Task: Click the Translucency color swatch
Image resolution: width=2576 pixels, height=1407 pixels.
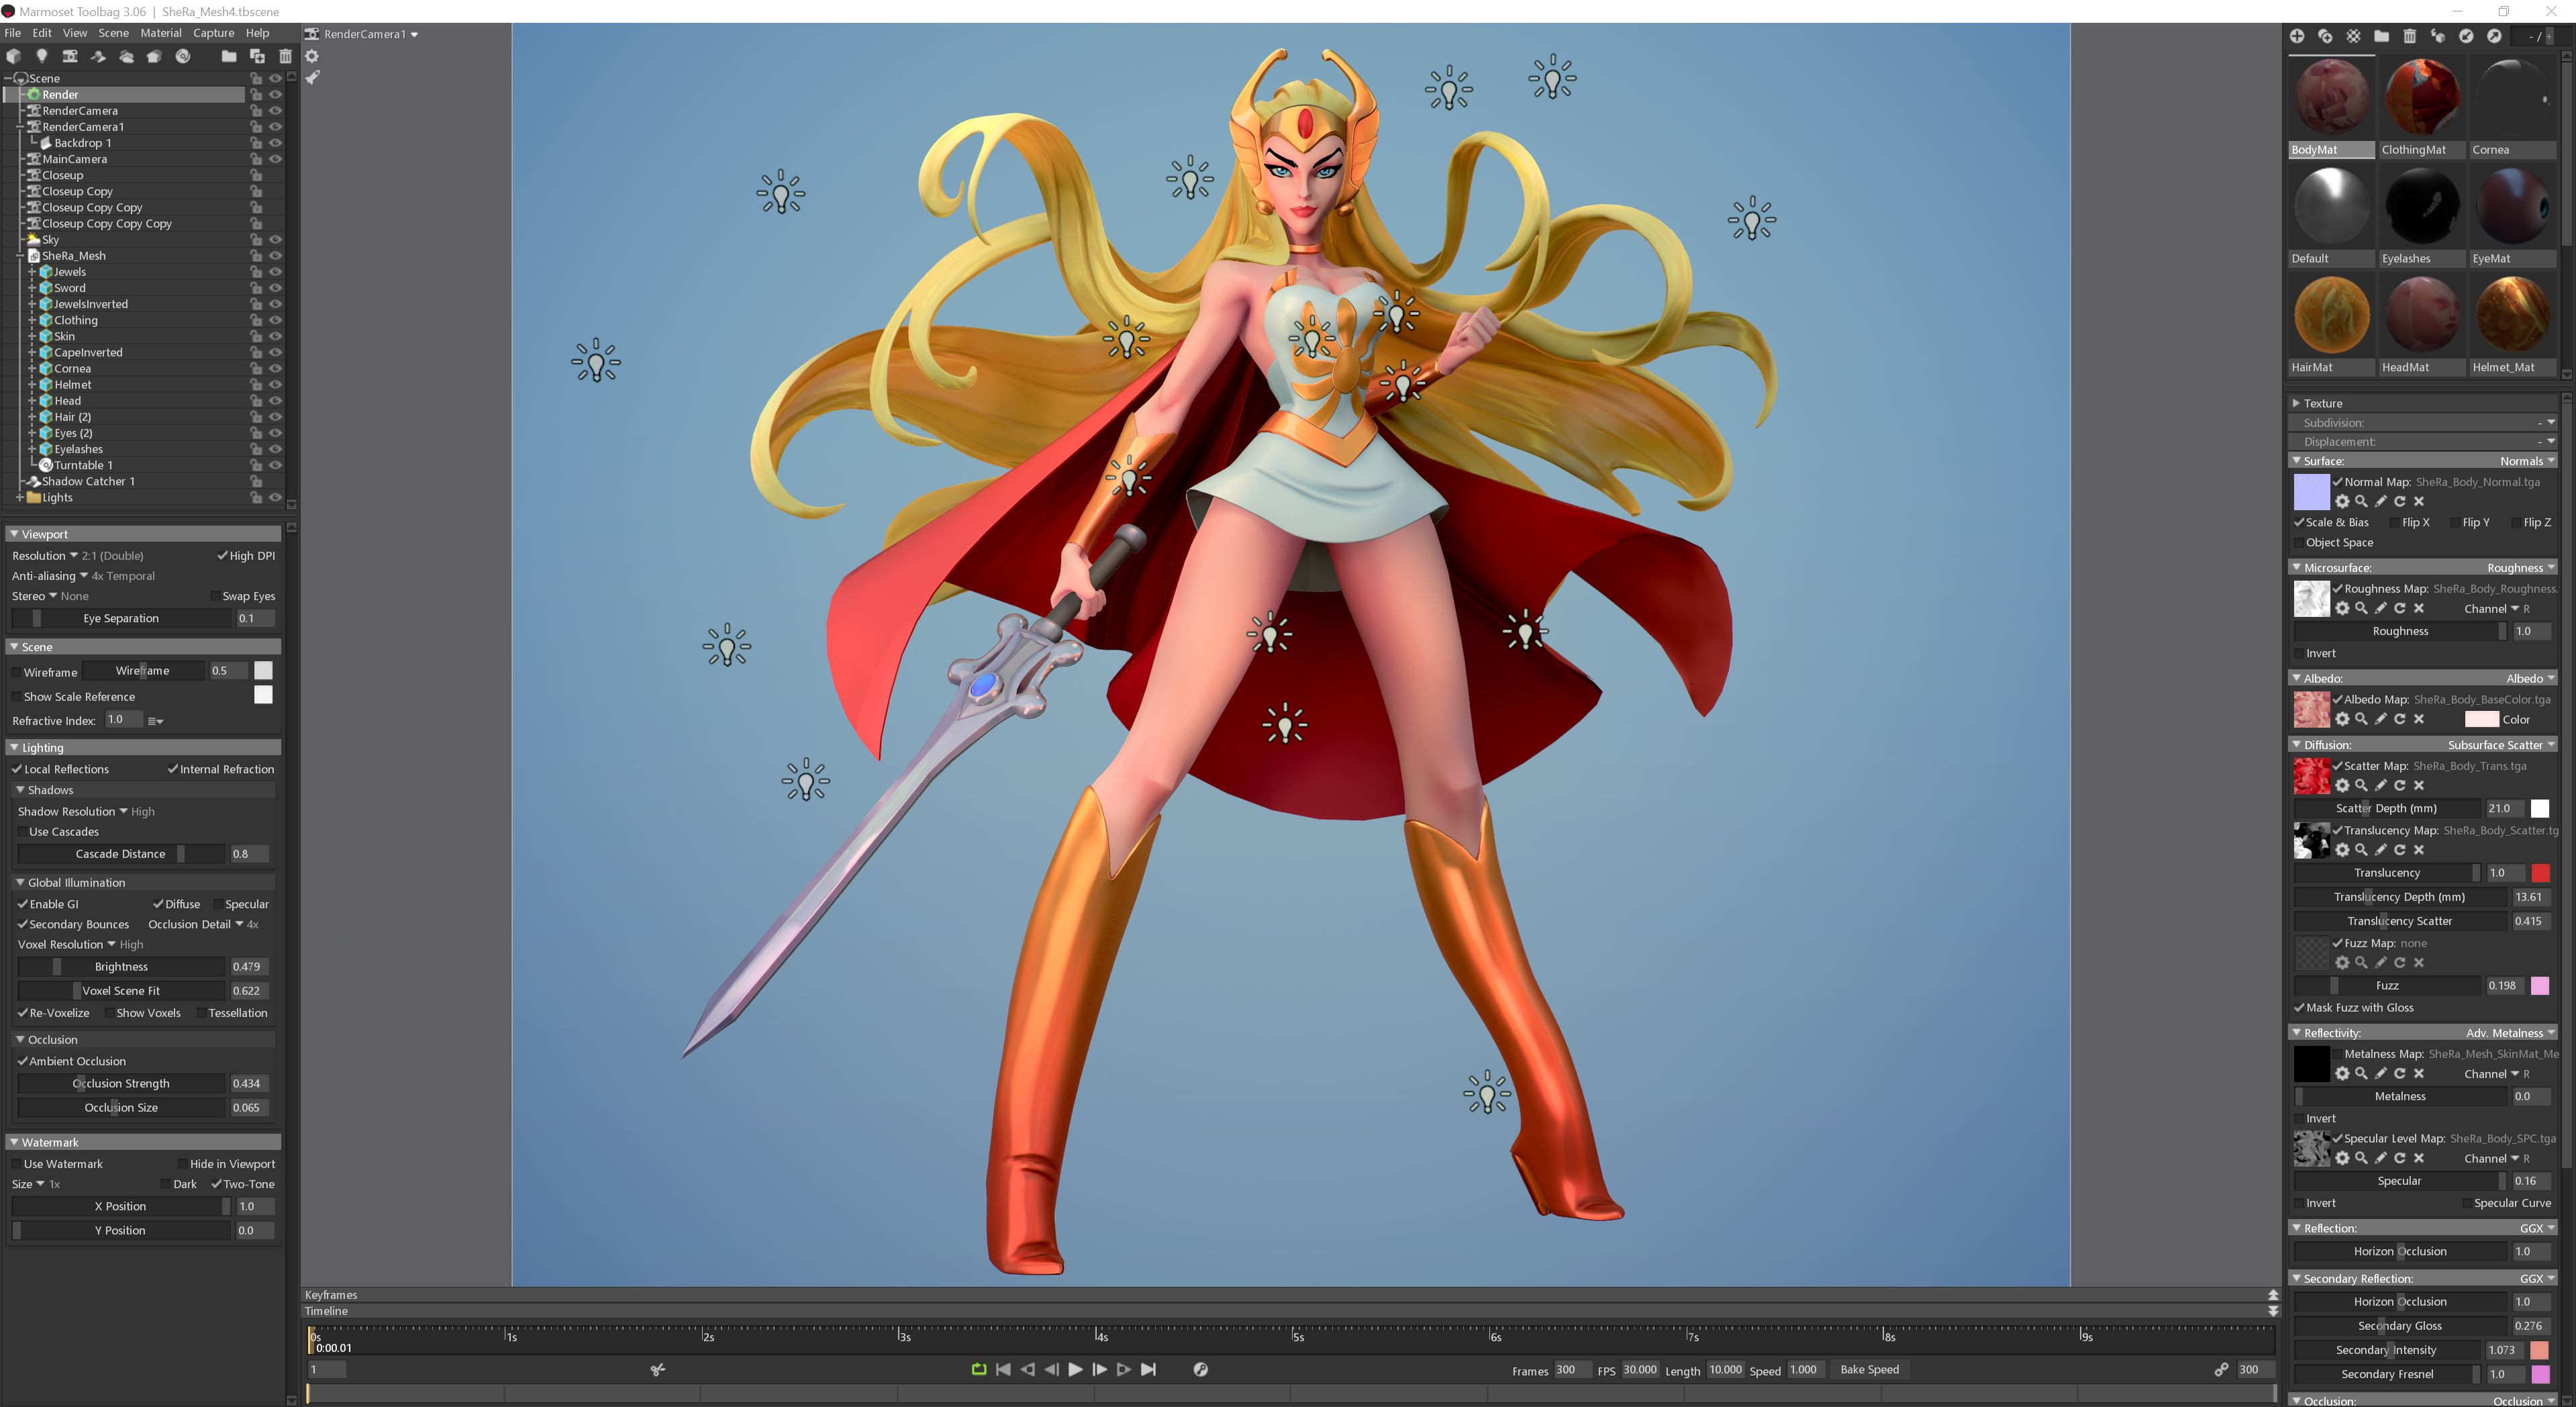Action: 2543,873
